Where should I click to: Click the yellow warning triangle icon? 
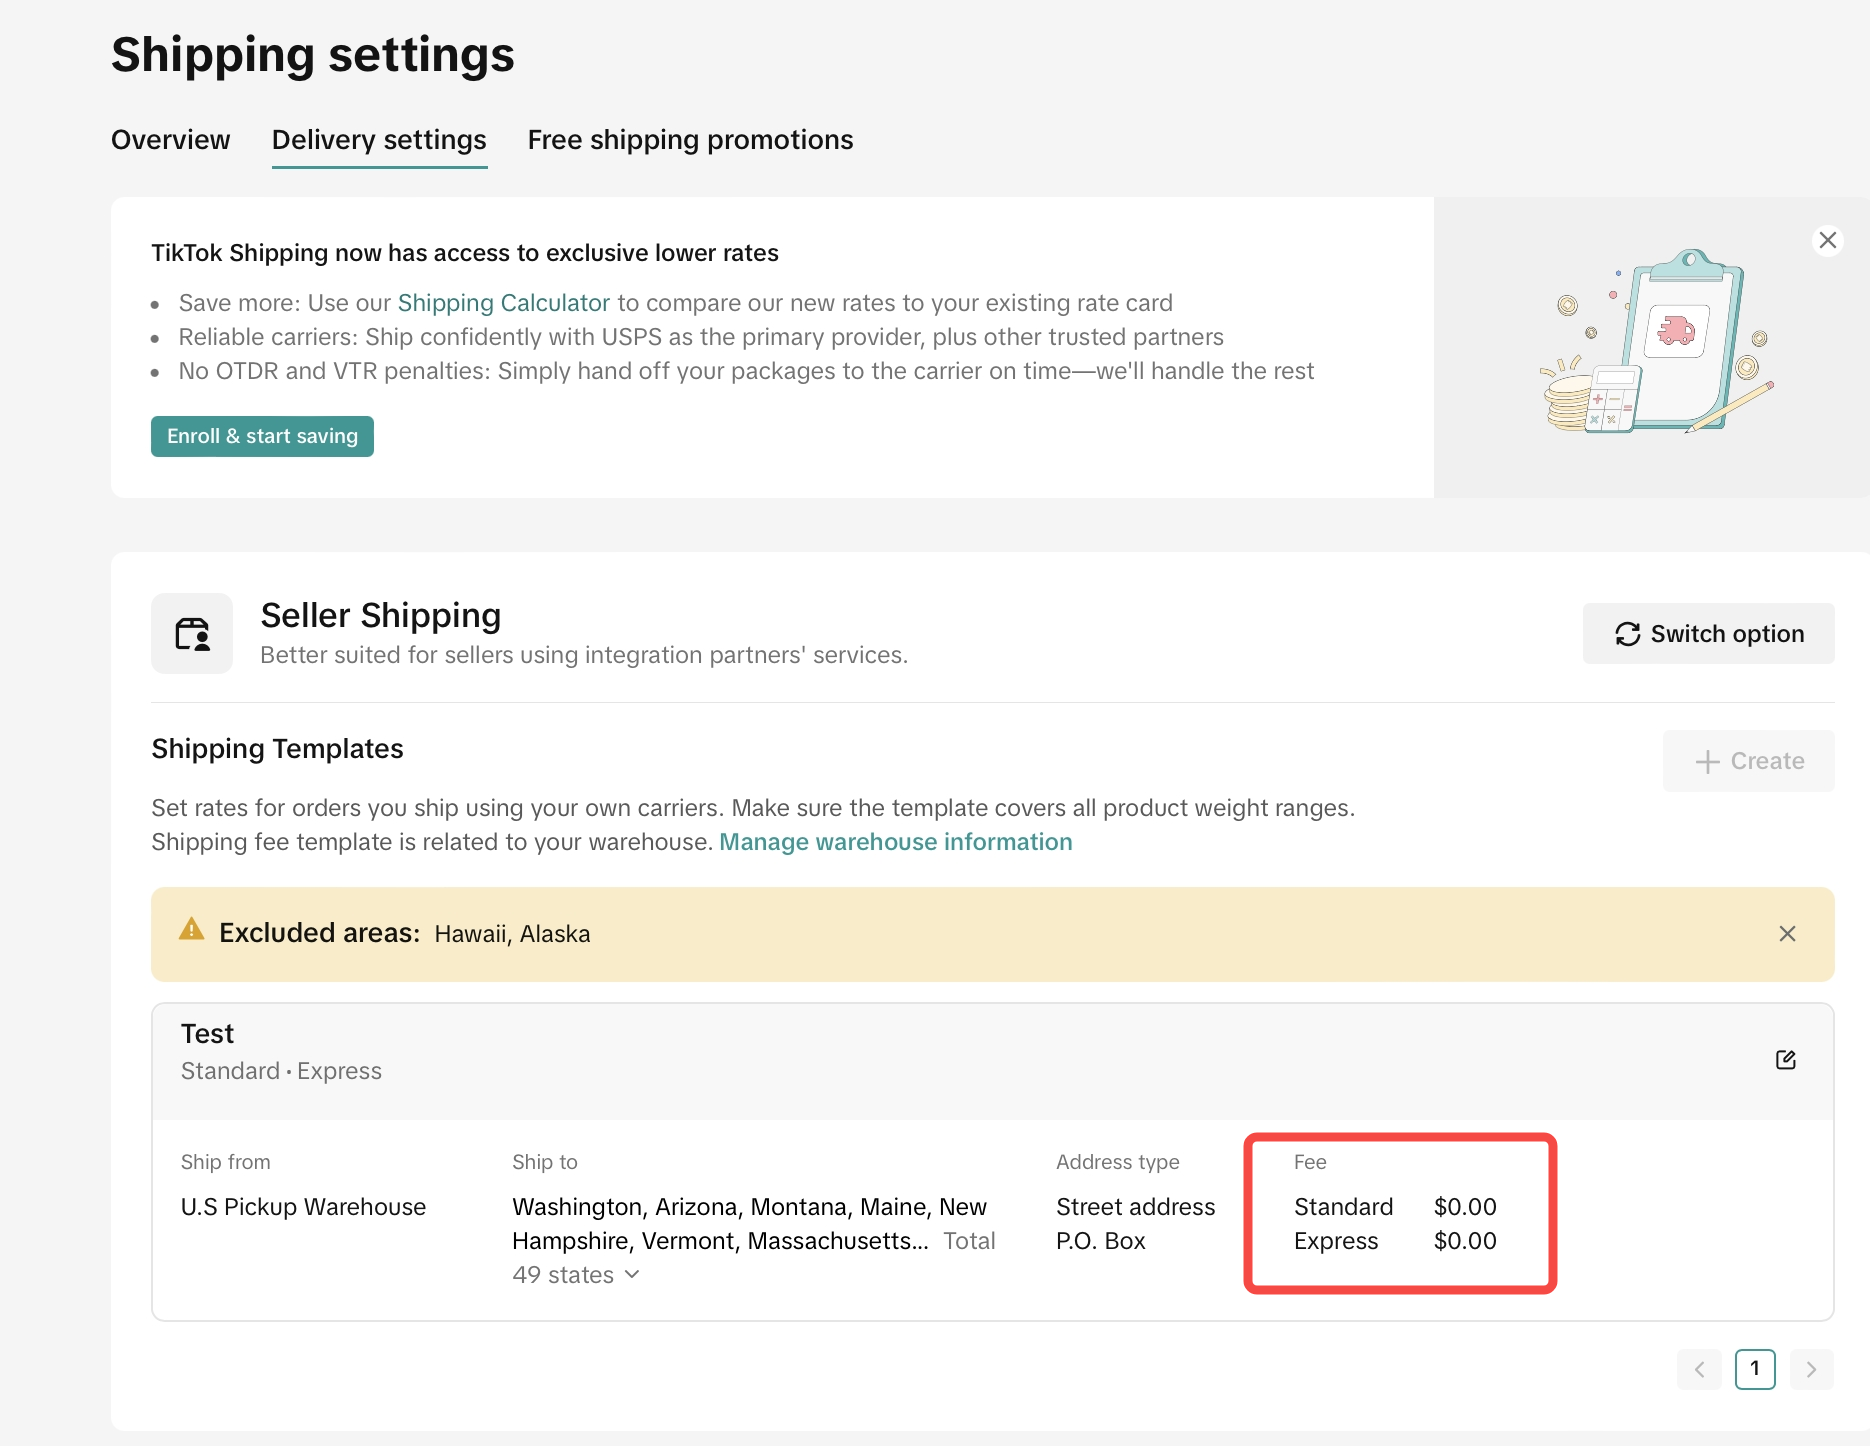pos(191,931)
